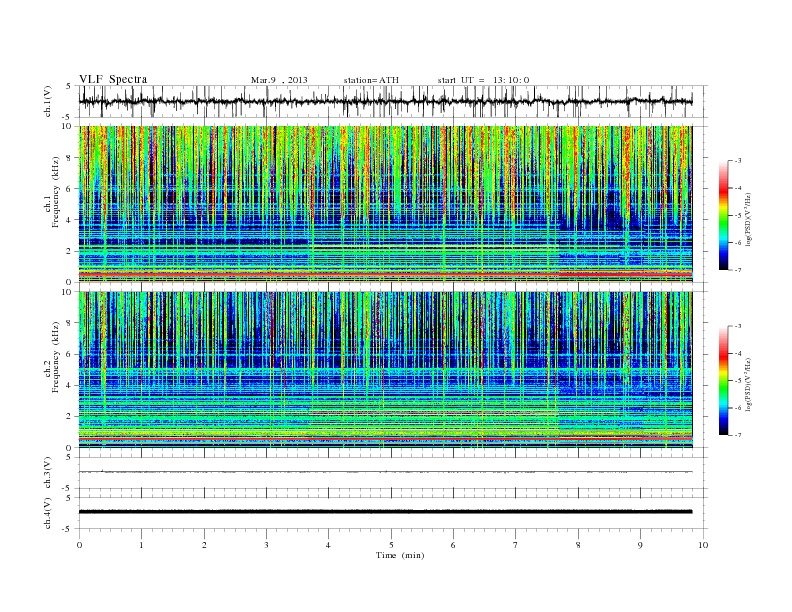Viewport: 792px width, 612px height.
Task: Click the "ch.3(V)" axis label
Action: pyautogui.click(x=48, y=472)
